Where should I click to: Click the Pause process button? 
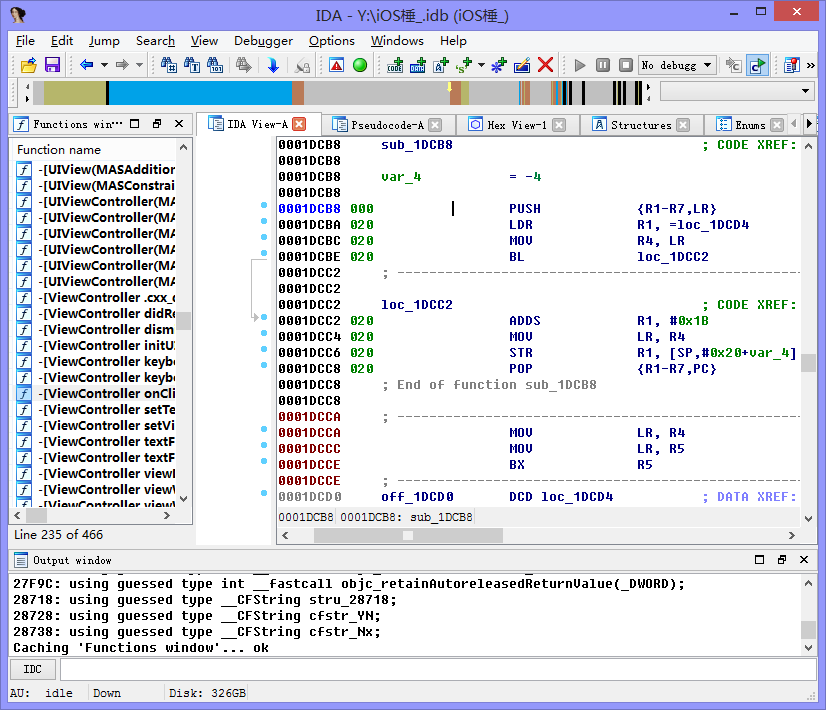(603, 65)
